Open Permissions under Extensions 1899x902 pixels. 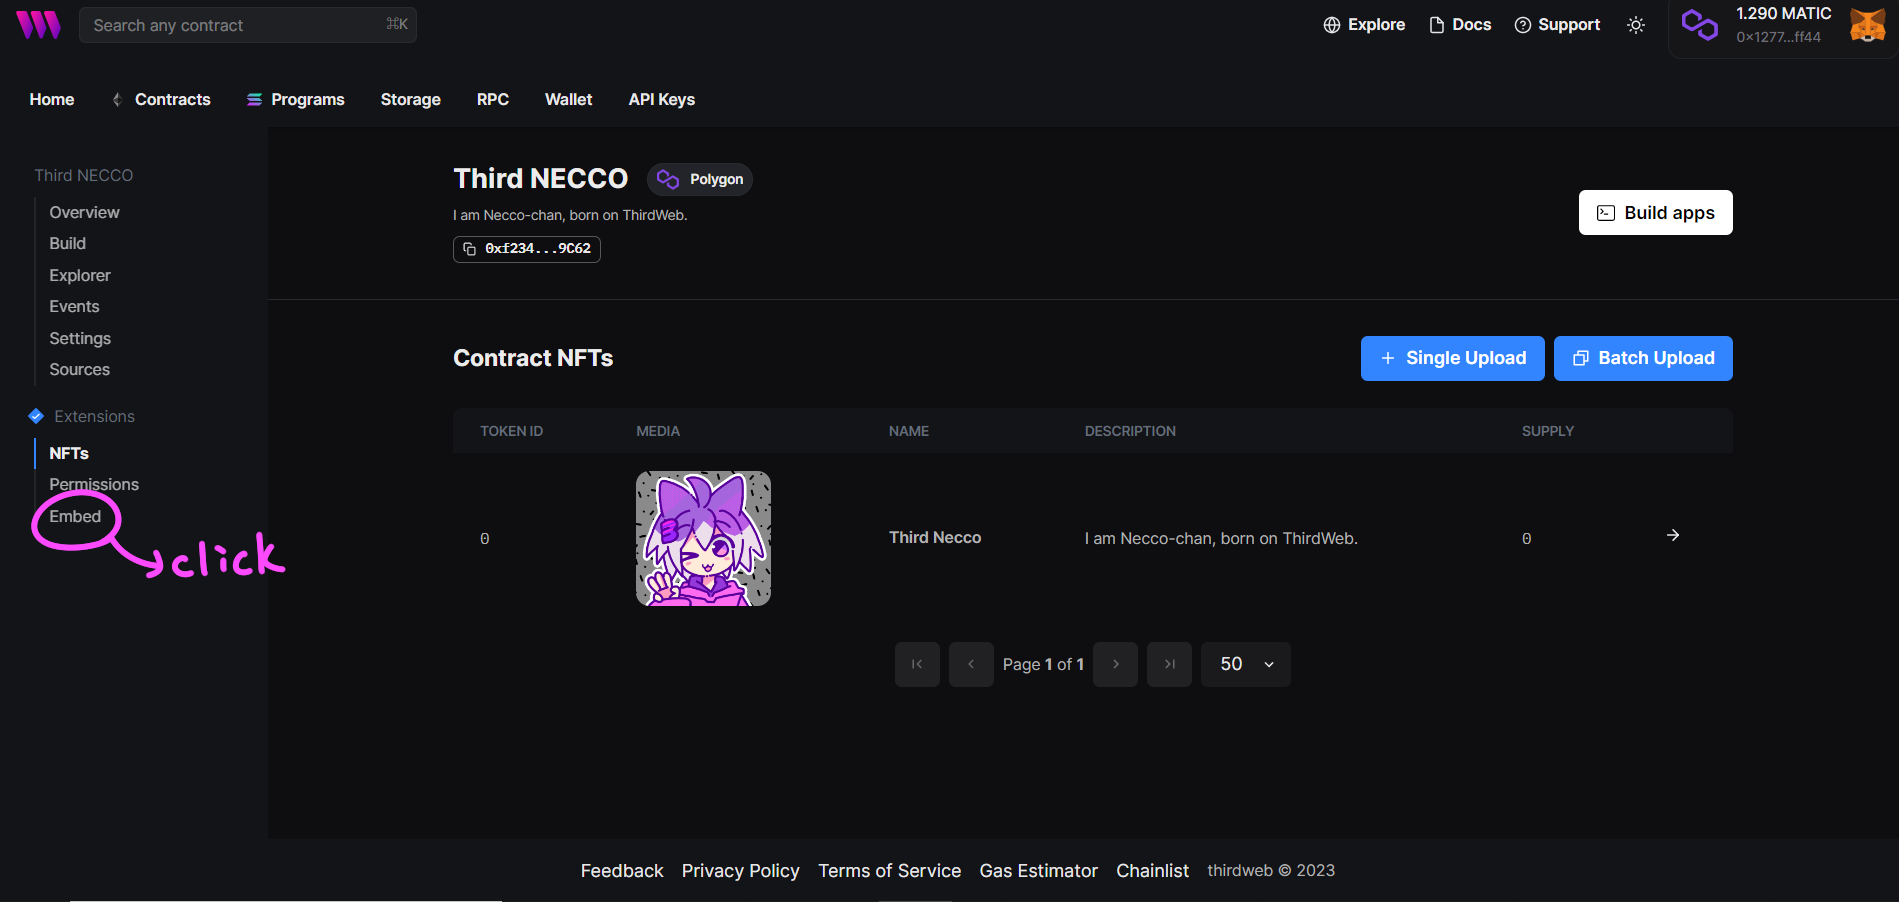[94, 485]
